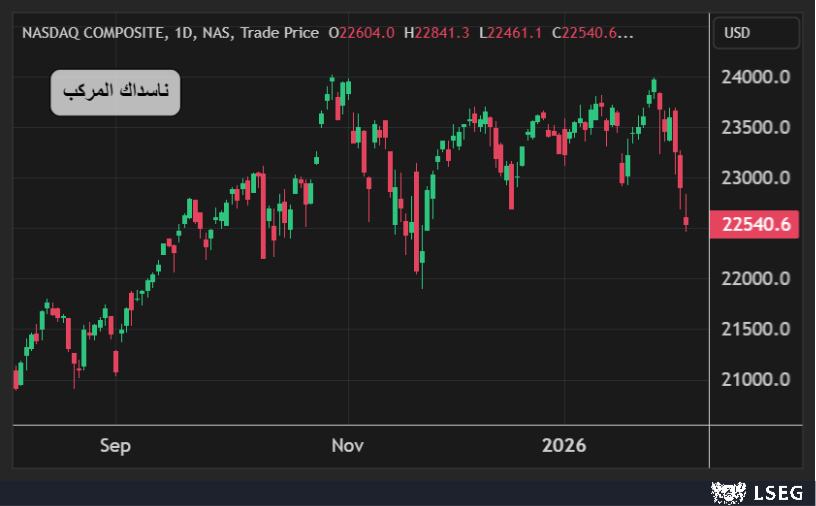The image size is (816, 506).
Task: Click the 22000.0 price axis label
Action: click(756, 278)
